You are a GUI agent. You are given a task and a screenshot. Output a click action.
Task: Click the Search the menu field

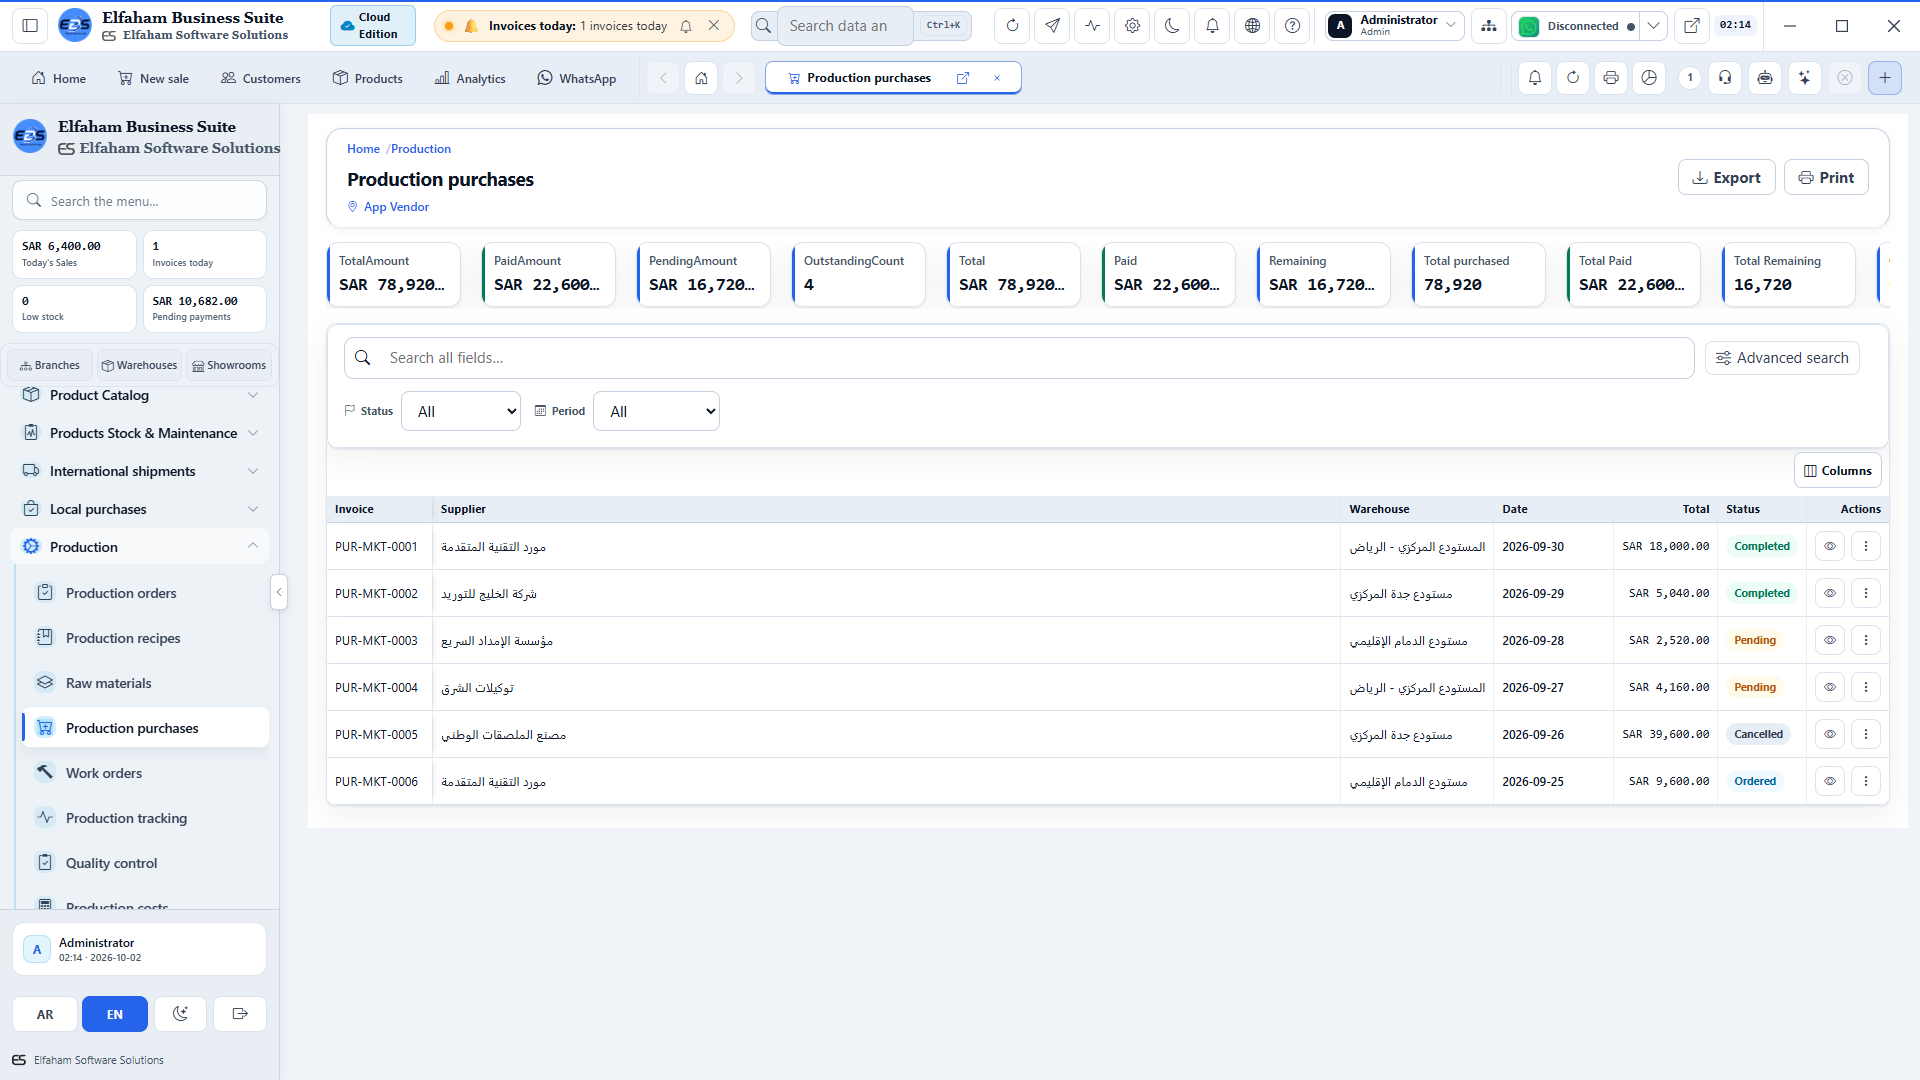[x=139, y=201]
